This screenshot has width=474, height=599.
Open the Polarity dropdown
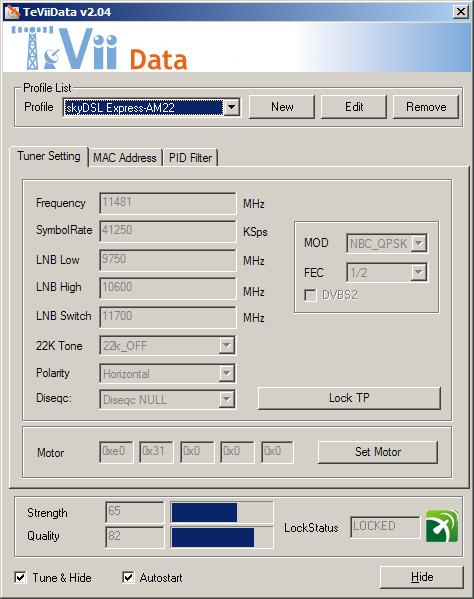[x=226, y=373]
